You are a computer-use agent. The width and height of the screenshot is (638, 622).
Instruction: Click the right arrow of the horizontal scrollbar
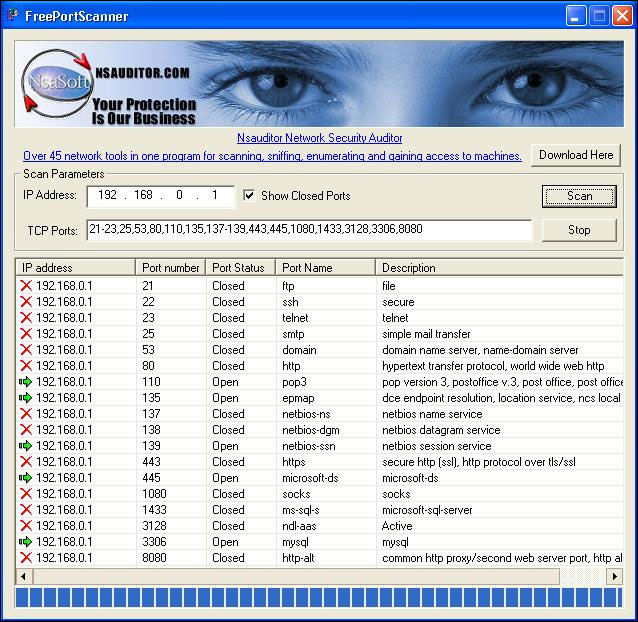[x=615, y=577]
